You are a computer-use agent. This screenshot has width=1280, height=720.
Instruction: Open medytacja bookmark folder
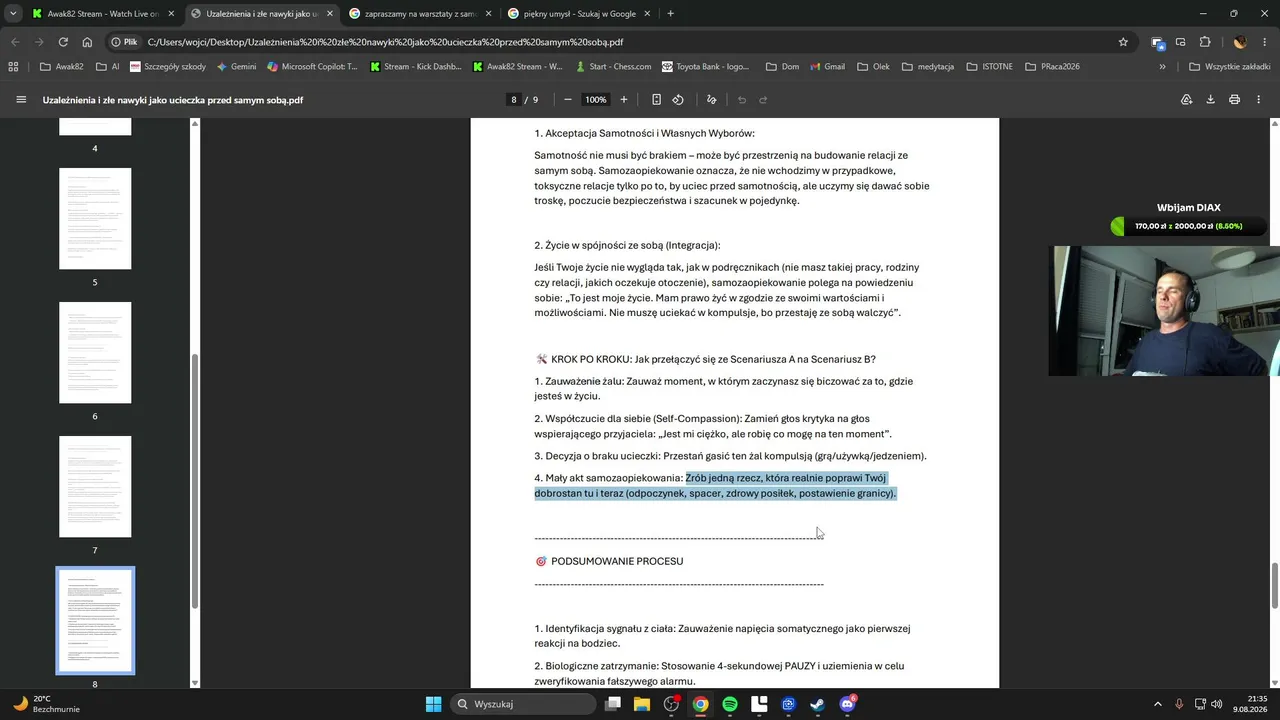coord(927,67)
